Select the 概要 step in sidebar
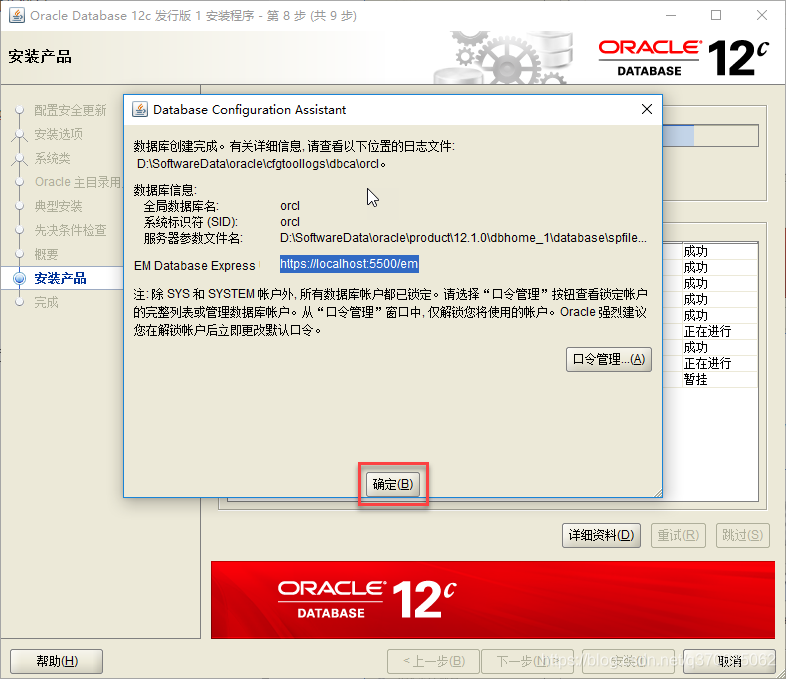 [x=46, y=254]
